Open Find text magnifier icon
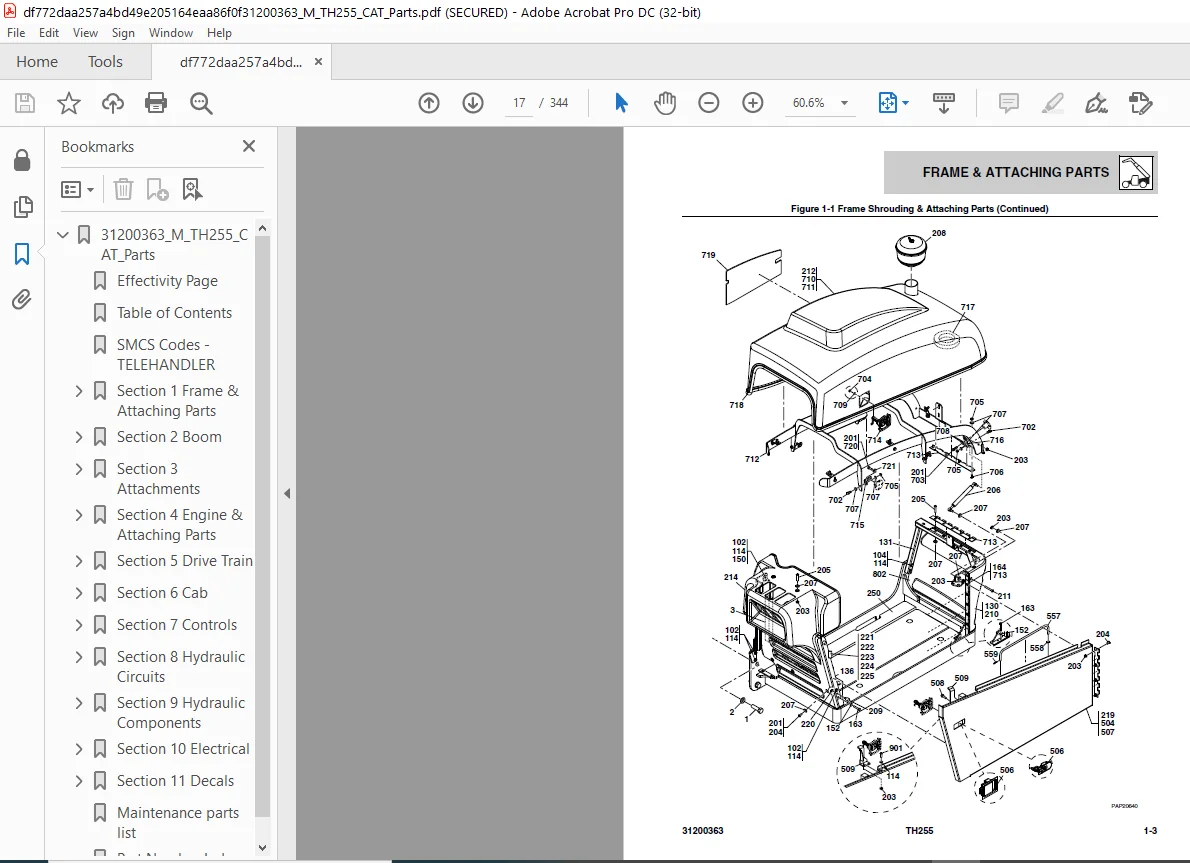1190x863 pixels. pyautogui.click(x=201, y=103)
